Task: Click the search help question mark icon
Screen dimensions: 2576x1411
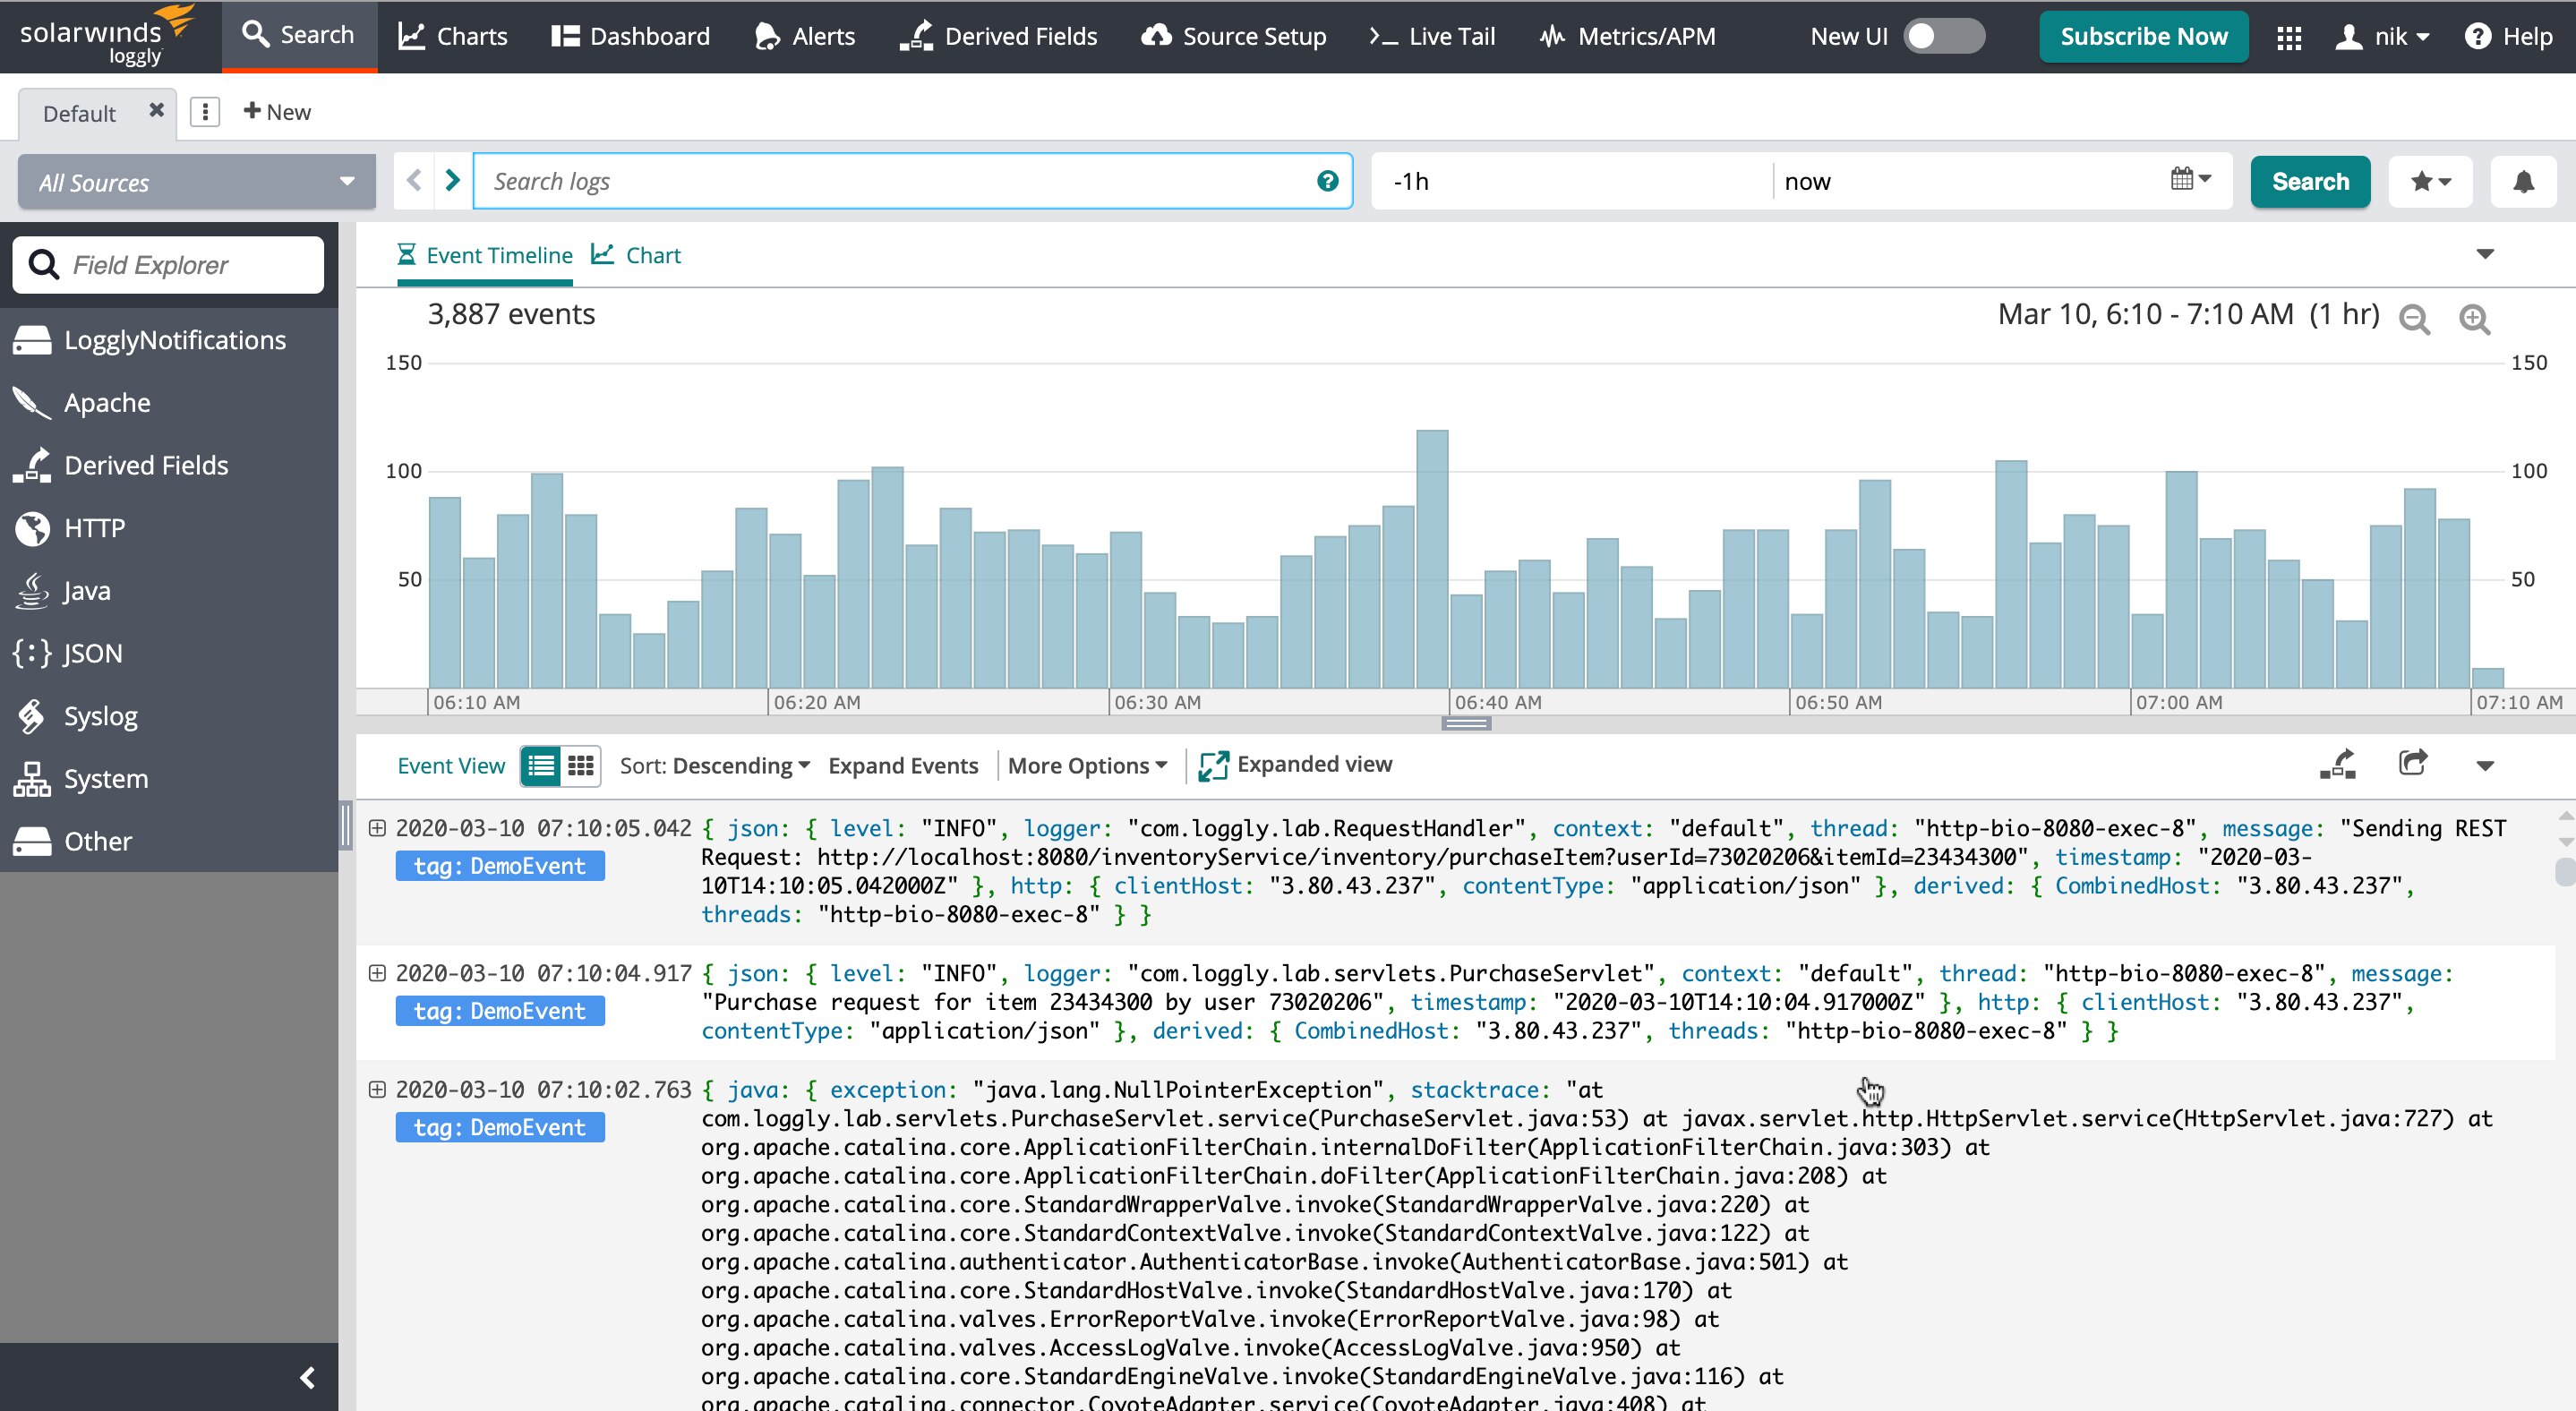Action: point(1327,181)
